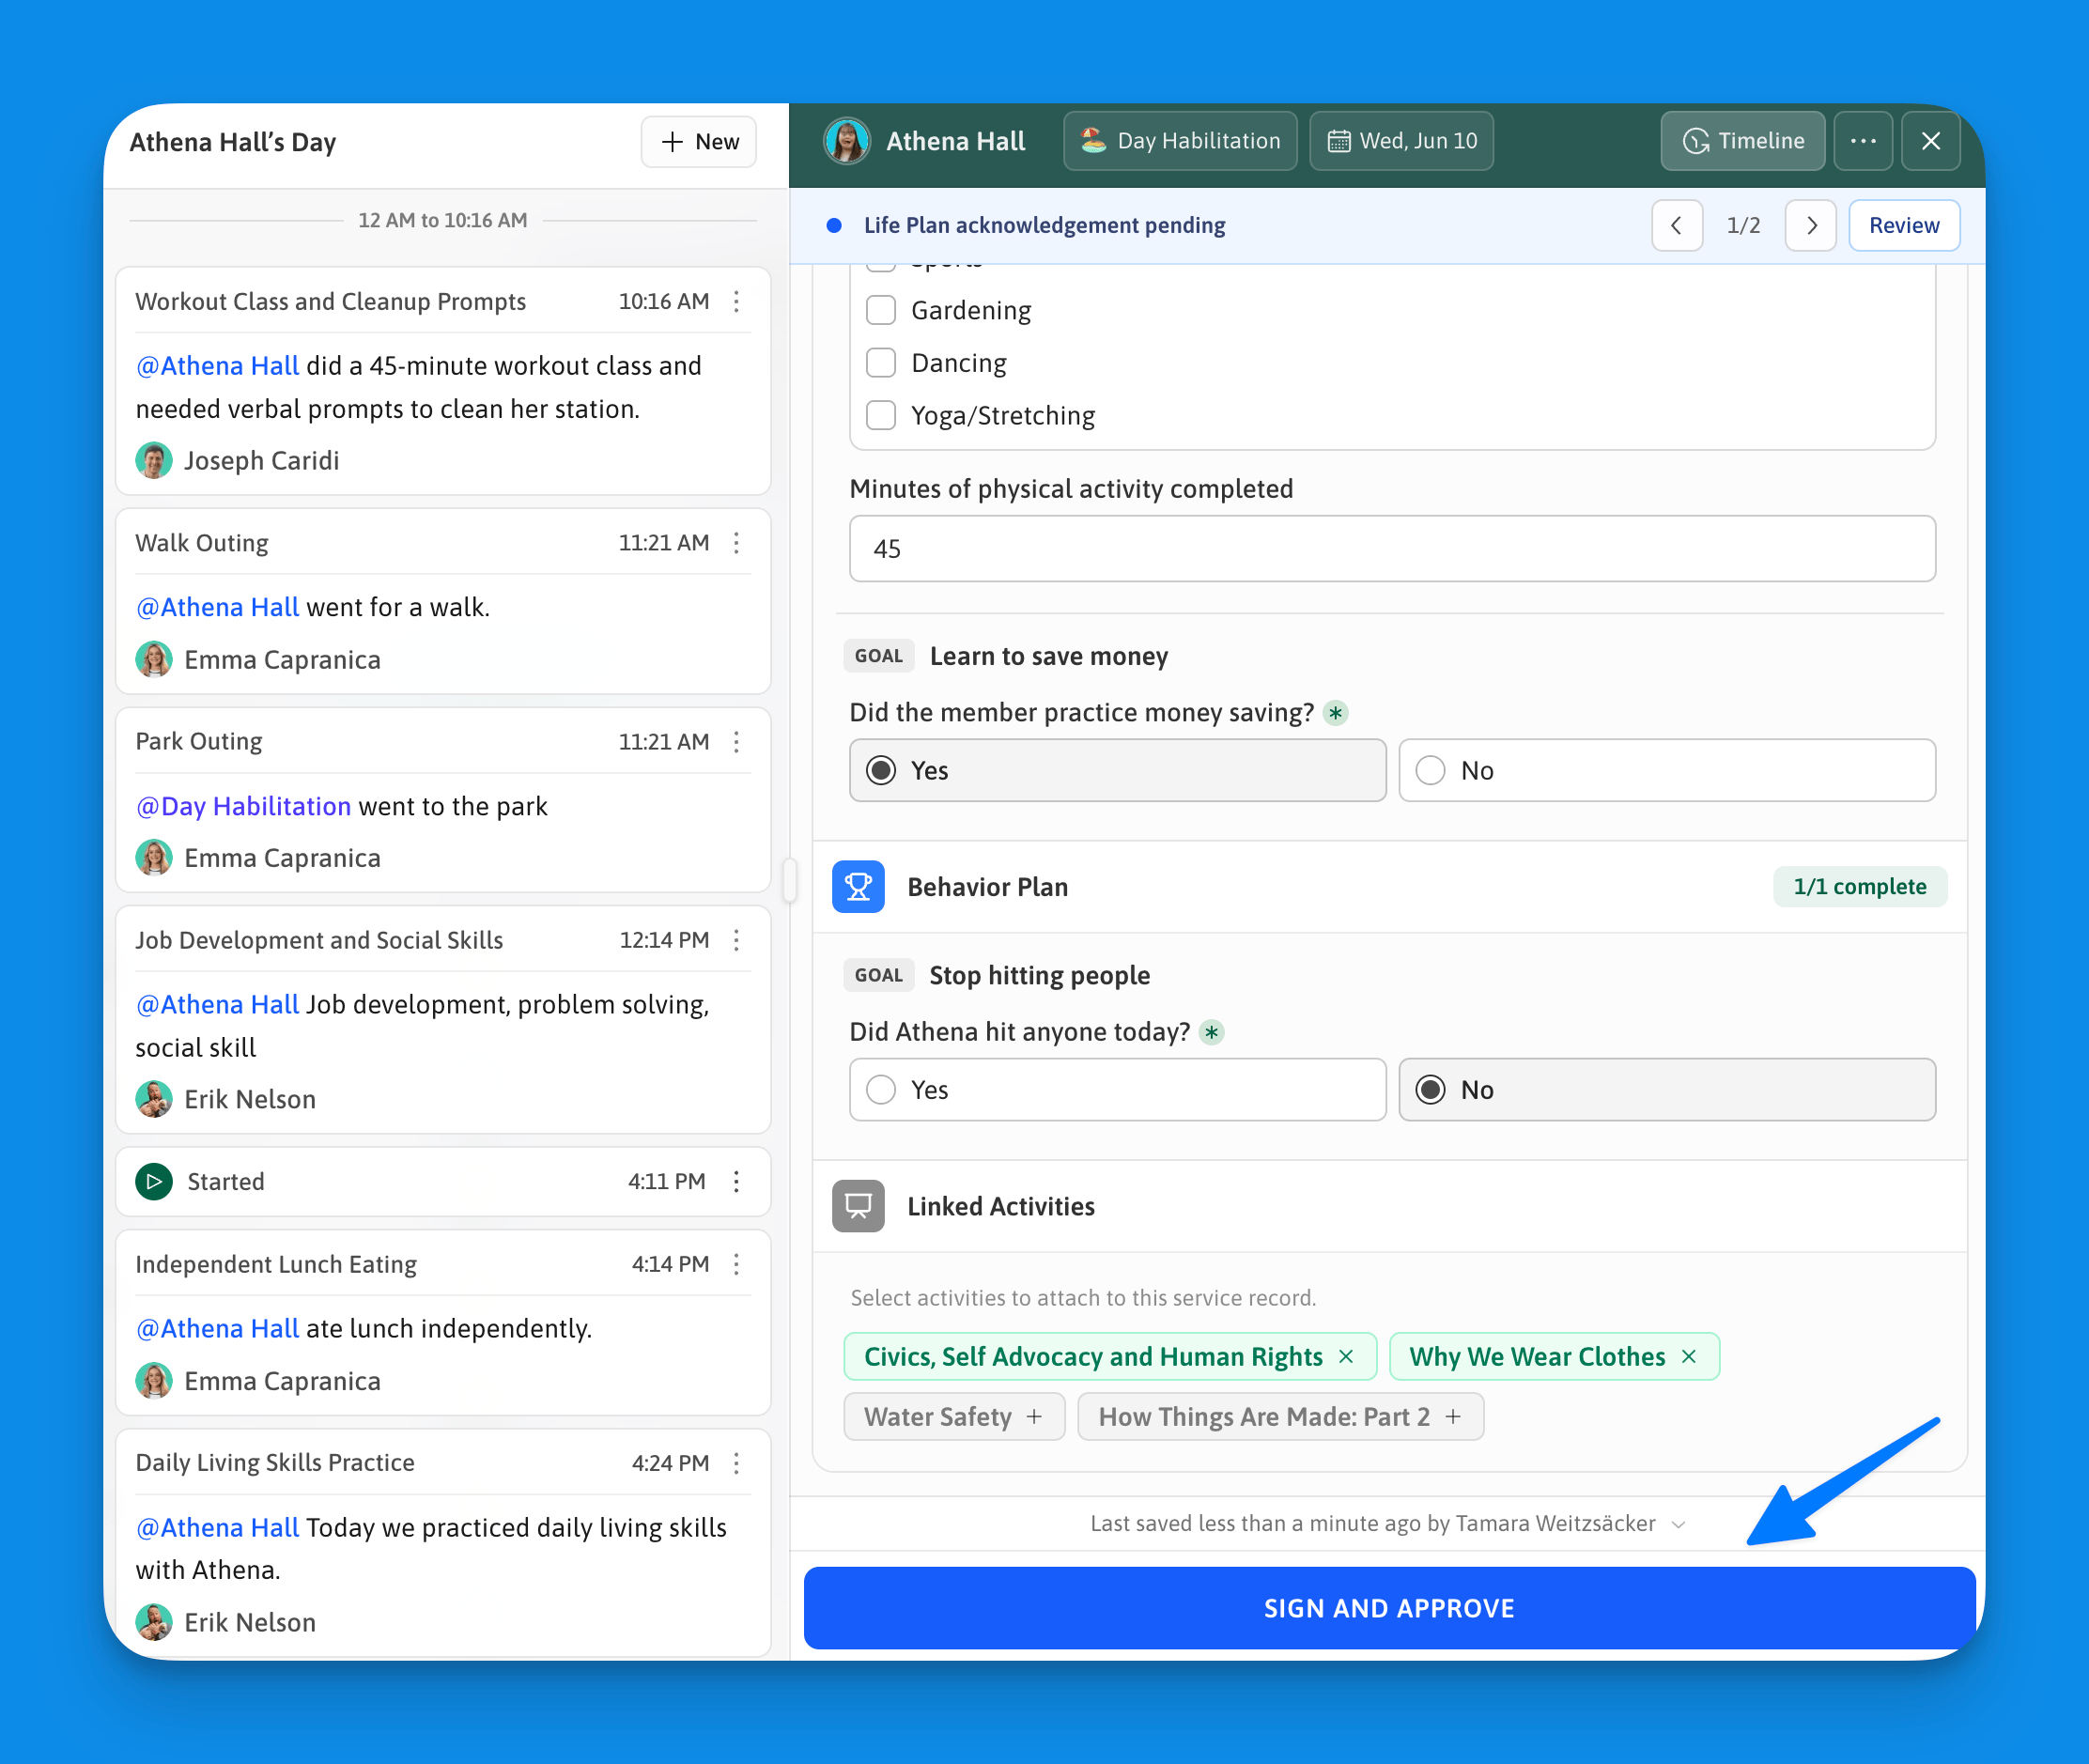Click Joseph Caridi's avatar

pos(154,460)
